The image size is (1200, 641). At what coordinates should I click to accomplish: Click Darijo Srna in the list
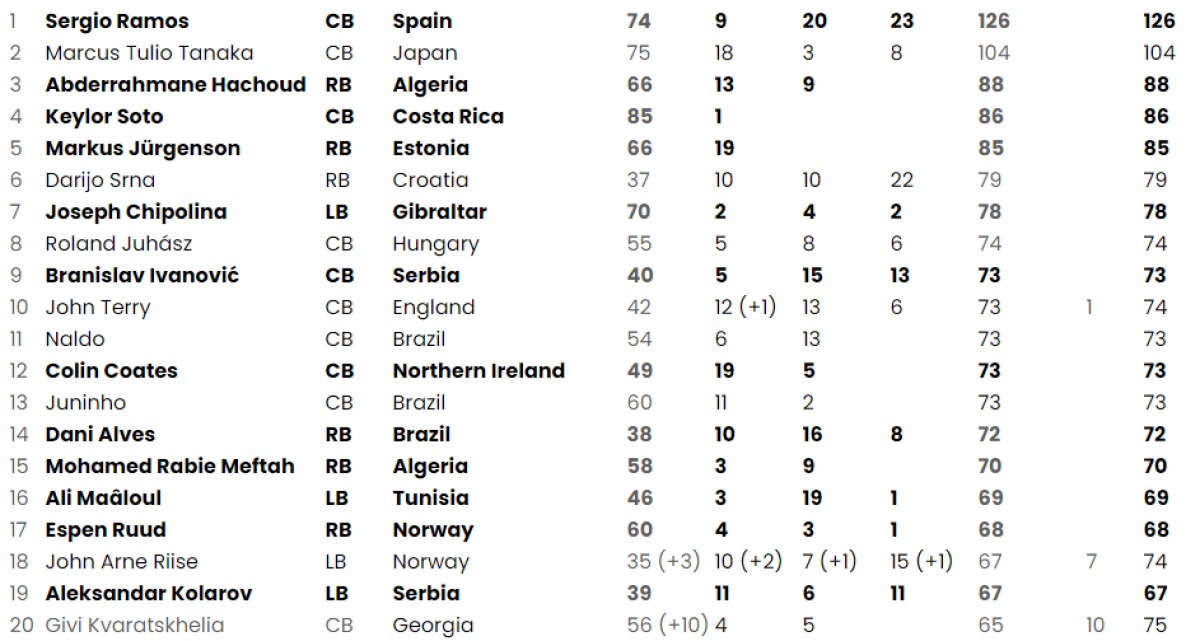[100, 180]
